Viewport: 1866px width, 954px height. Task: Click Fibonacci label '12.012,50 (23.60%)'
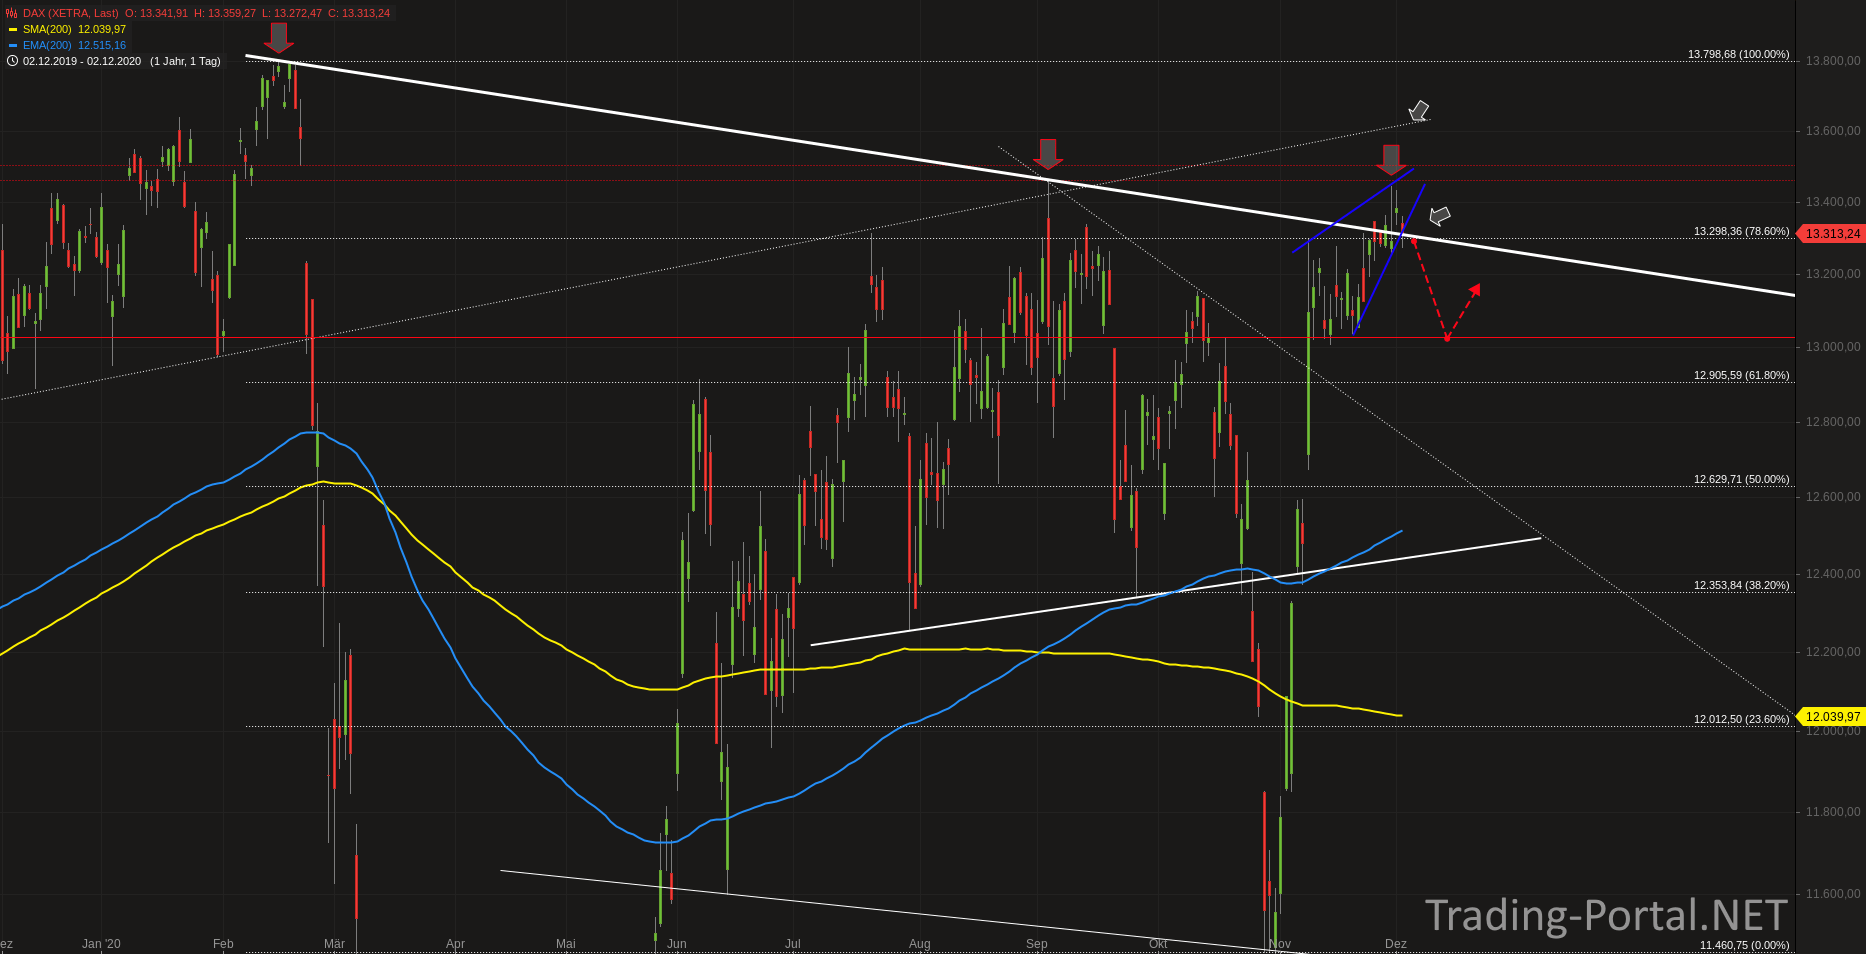[1742, 719]
